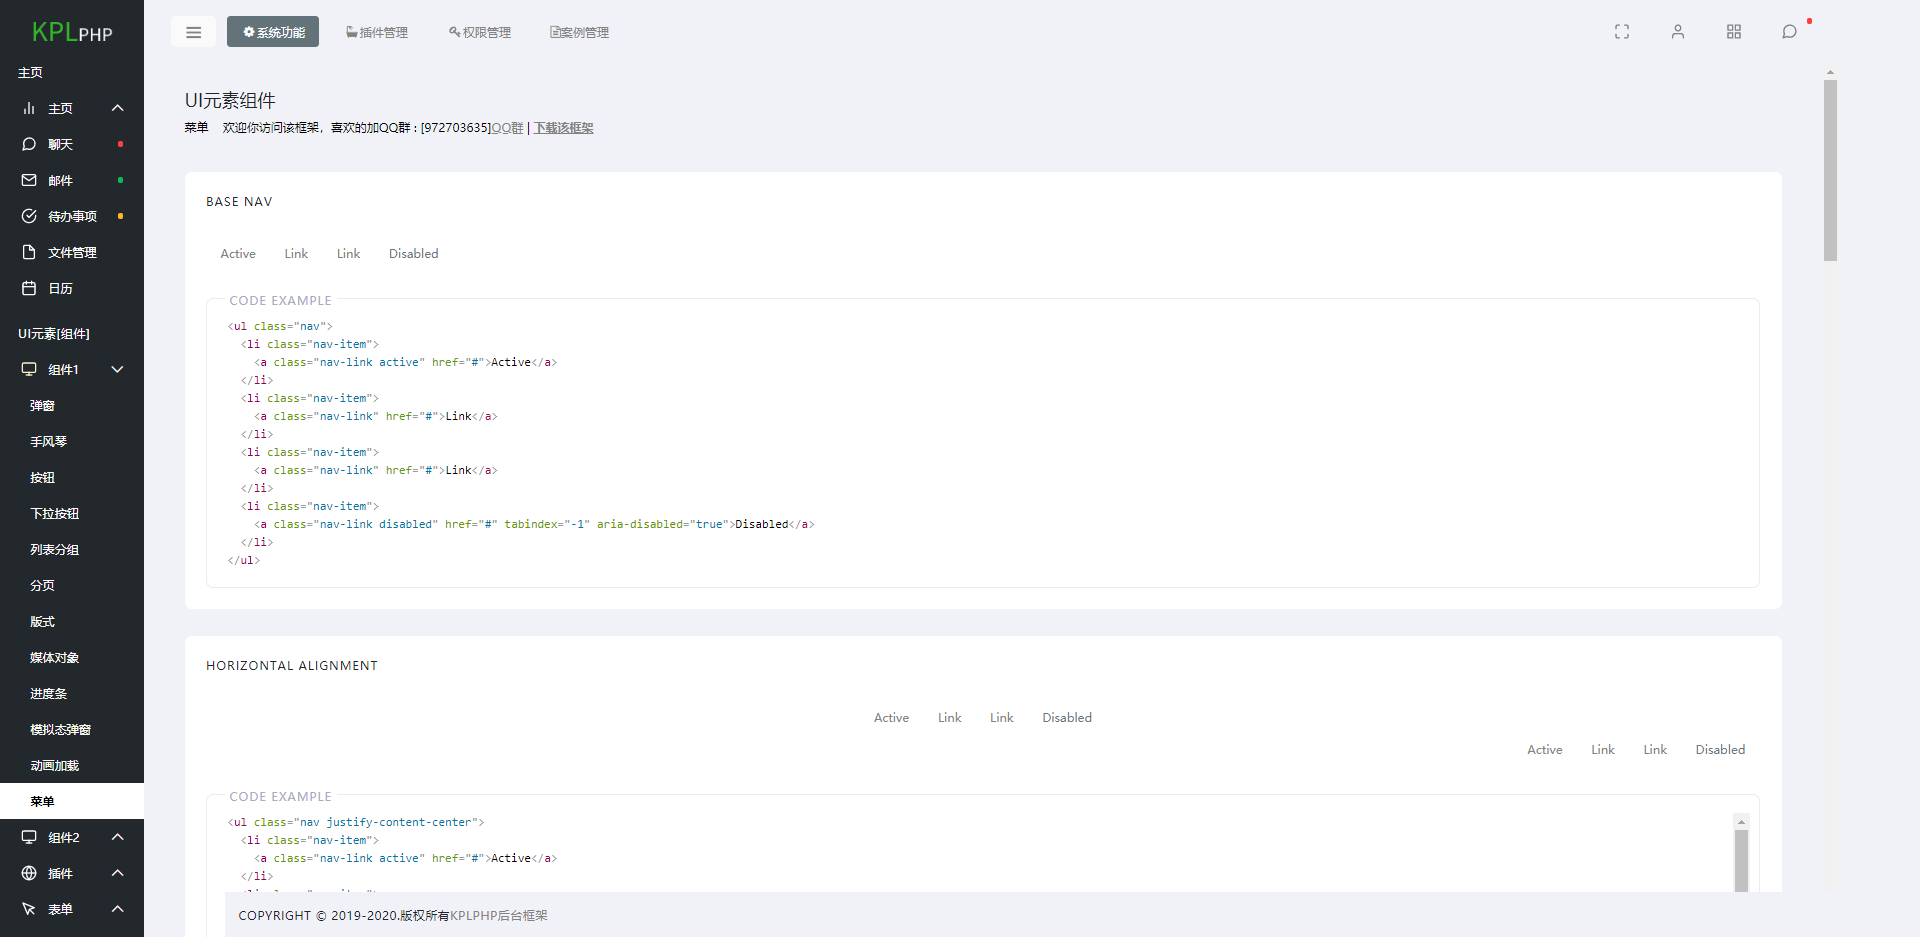The image size is (1920, 937).
Task: Open the chat bubble notifications icon
Action: pos(1790,32)
